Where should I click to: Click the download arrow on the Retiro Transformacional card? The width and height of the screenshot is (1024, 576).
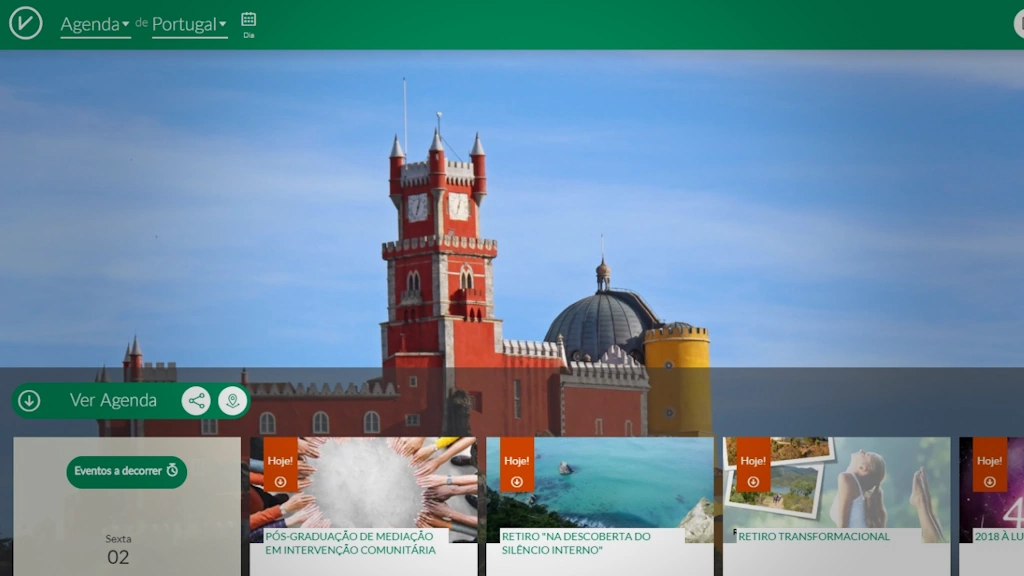click(x=753, y=479)
